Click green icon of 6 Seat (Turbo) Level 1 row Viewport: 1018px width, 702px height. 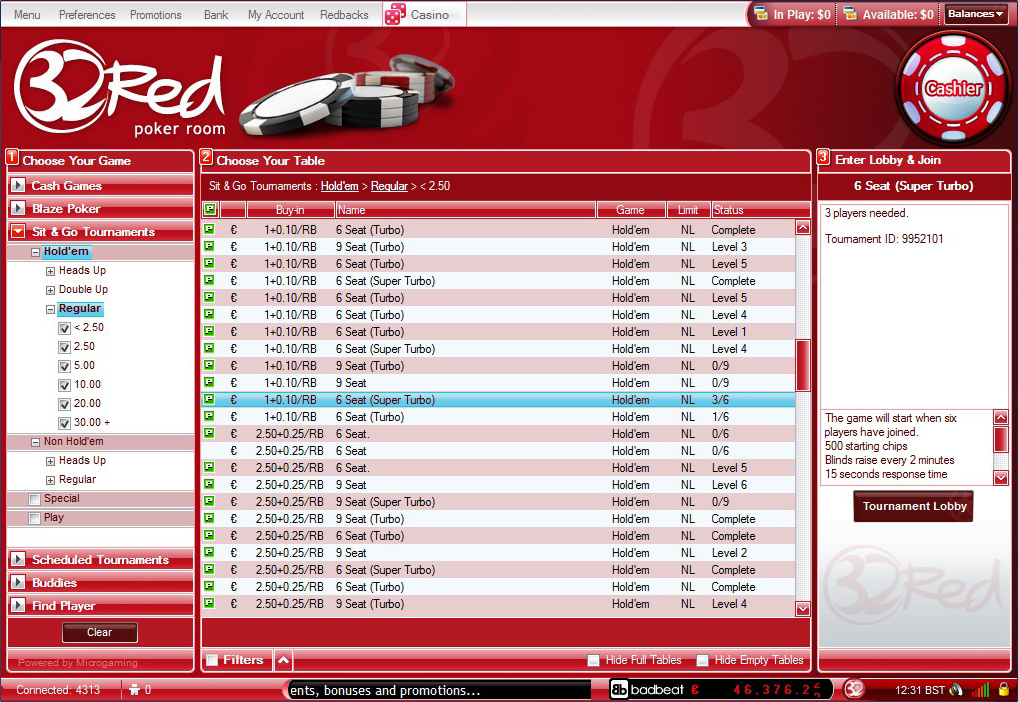pos(209,331)
